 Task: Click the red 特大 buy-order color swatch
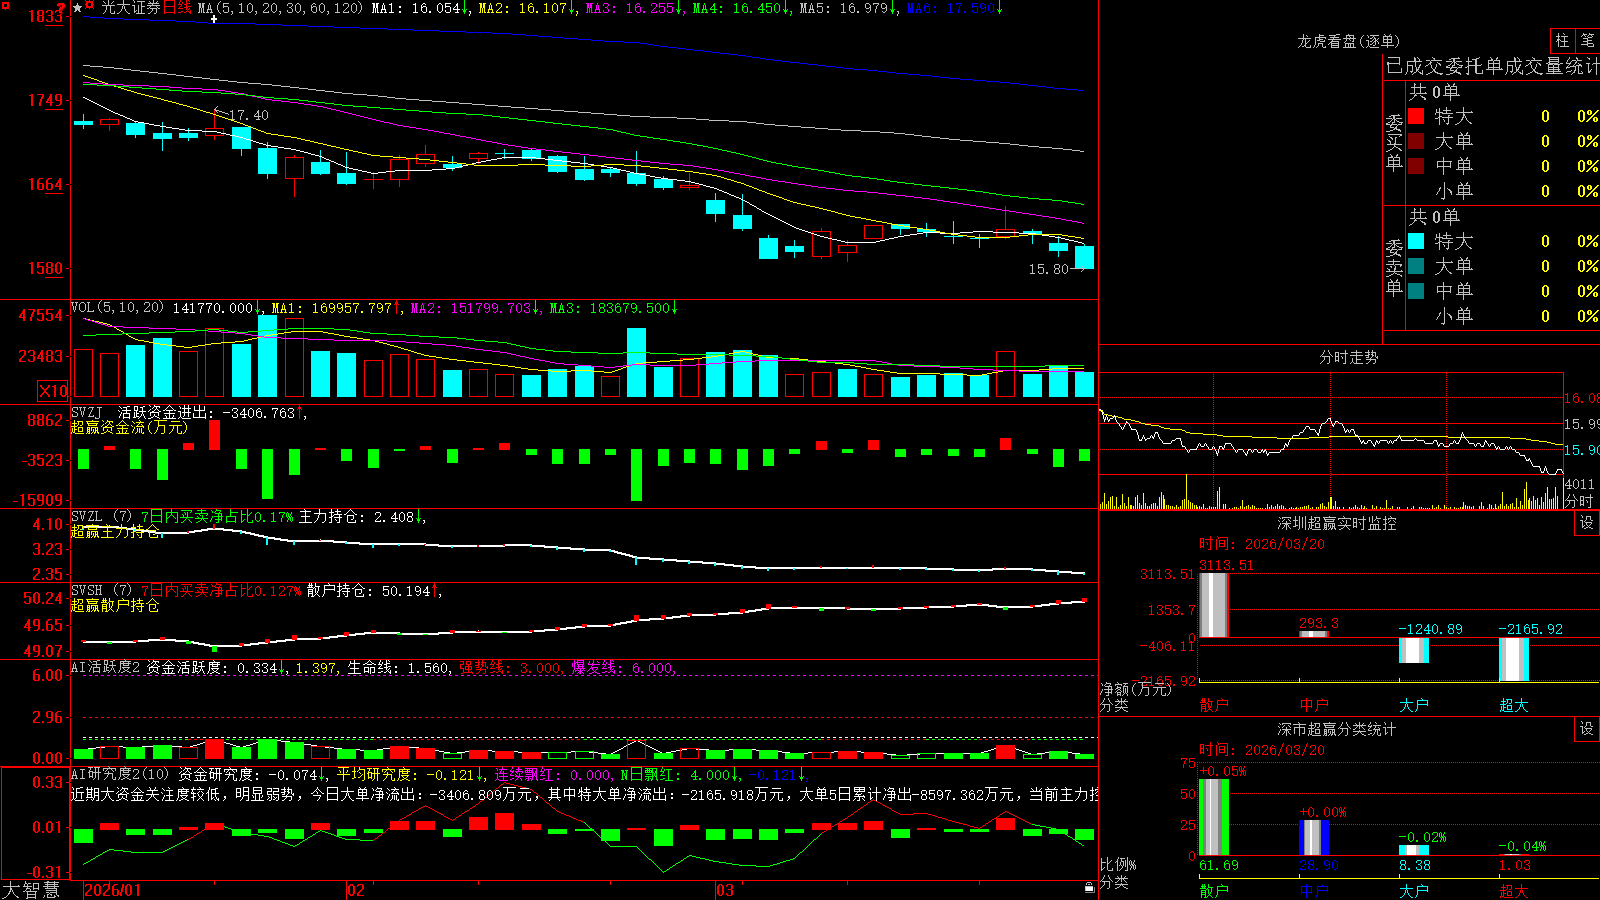1416,116
